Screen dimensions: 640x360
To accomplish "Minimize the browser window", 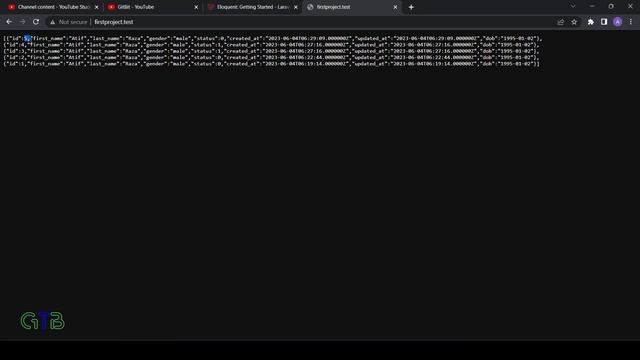I will coord(592,6).
